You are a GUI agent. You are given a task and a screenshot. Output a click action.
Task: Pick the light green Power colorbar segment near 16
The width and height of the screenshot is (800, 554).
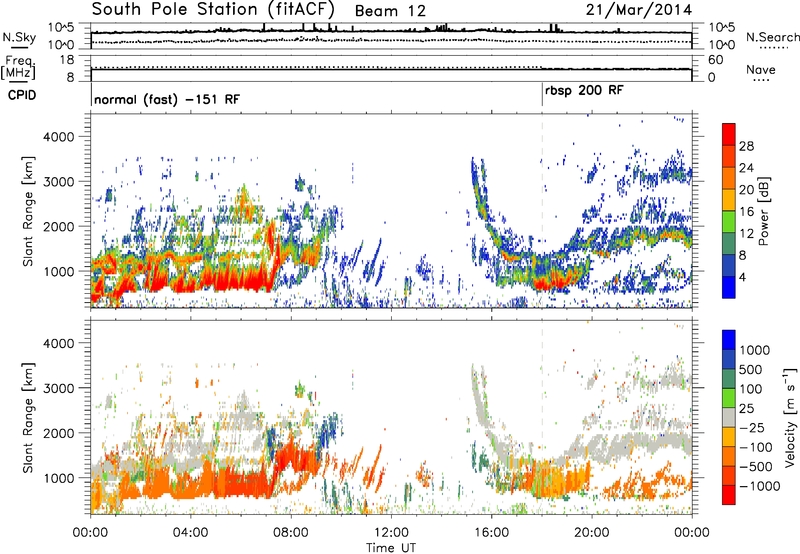(x=729, y=221)
